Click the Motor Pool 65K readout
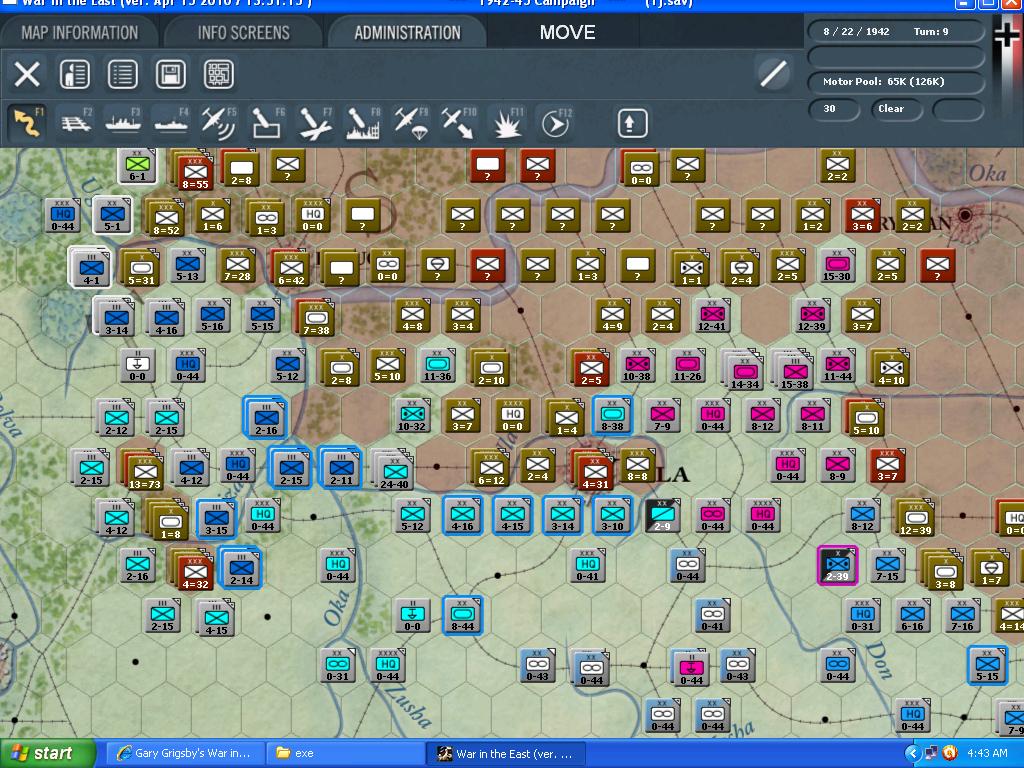Viewport: 1024px width, 768px height. click(896, 82)
